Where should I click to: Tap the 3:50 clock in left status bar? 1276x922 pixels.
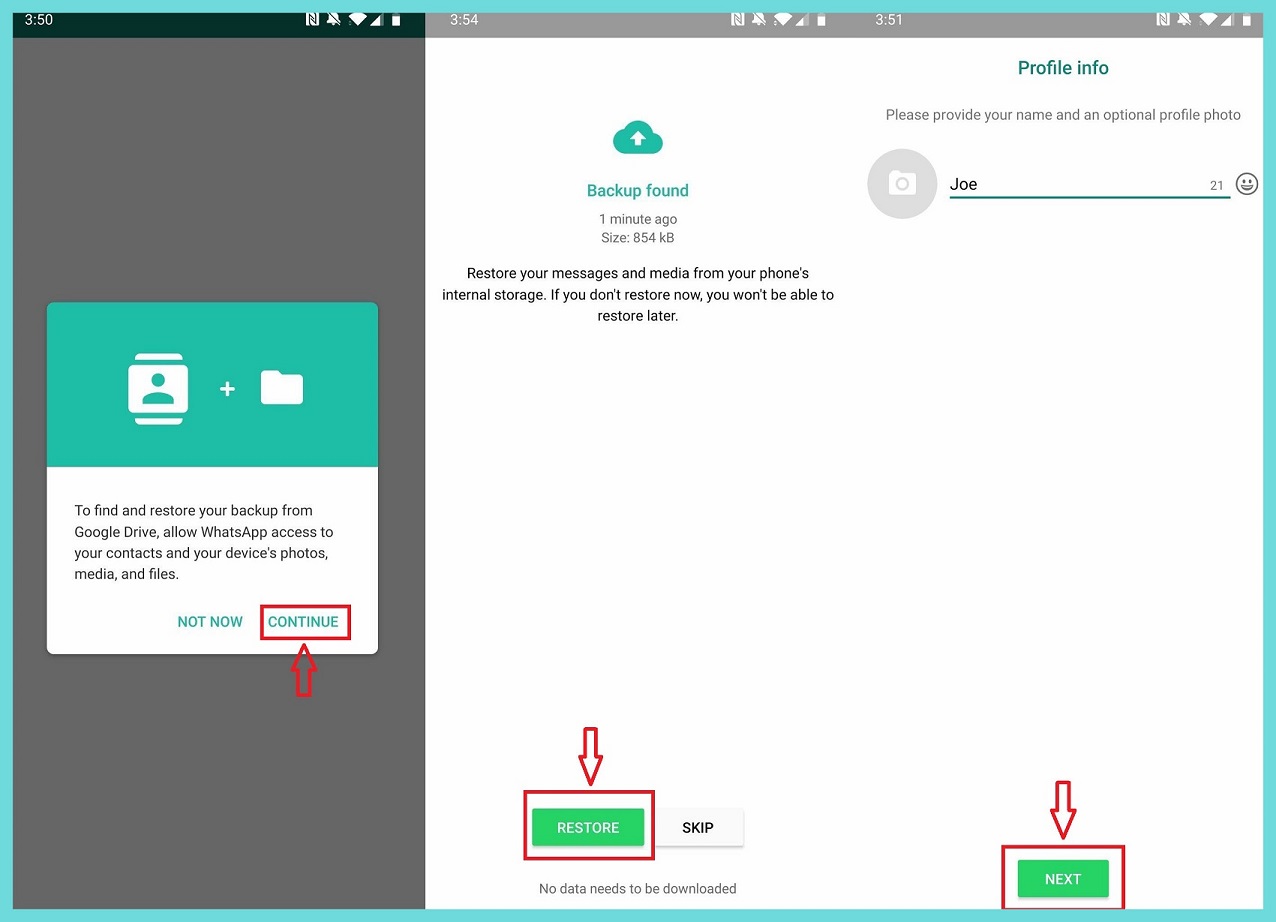pyautogui.click(x=38, y=19)
